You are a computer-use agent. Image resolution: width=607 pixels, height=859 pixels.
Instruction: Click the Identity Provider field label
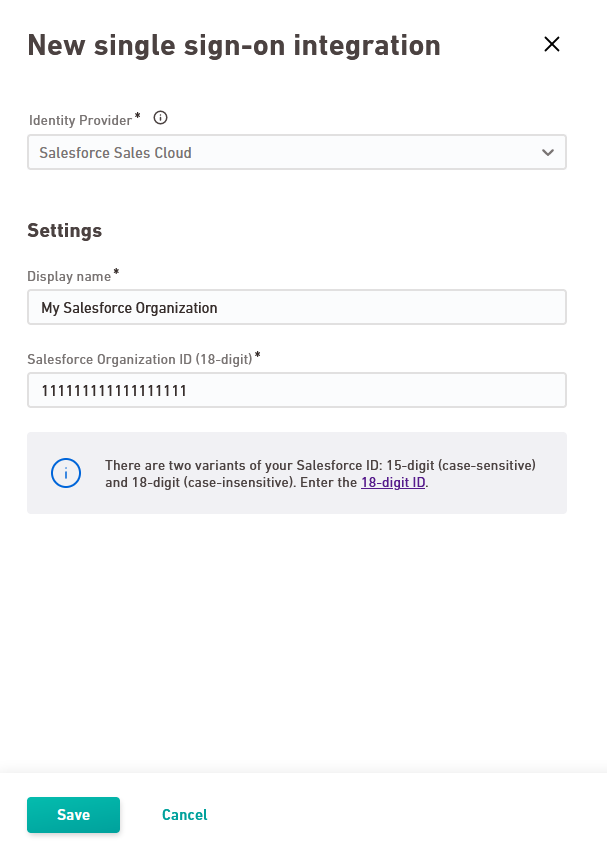pyautogui.click(x=81, y=121)
